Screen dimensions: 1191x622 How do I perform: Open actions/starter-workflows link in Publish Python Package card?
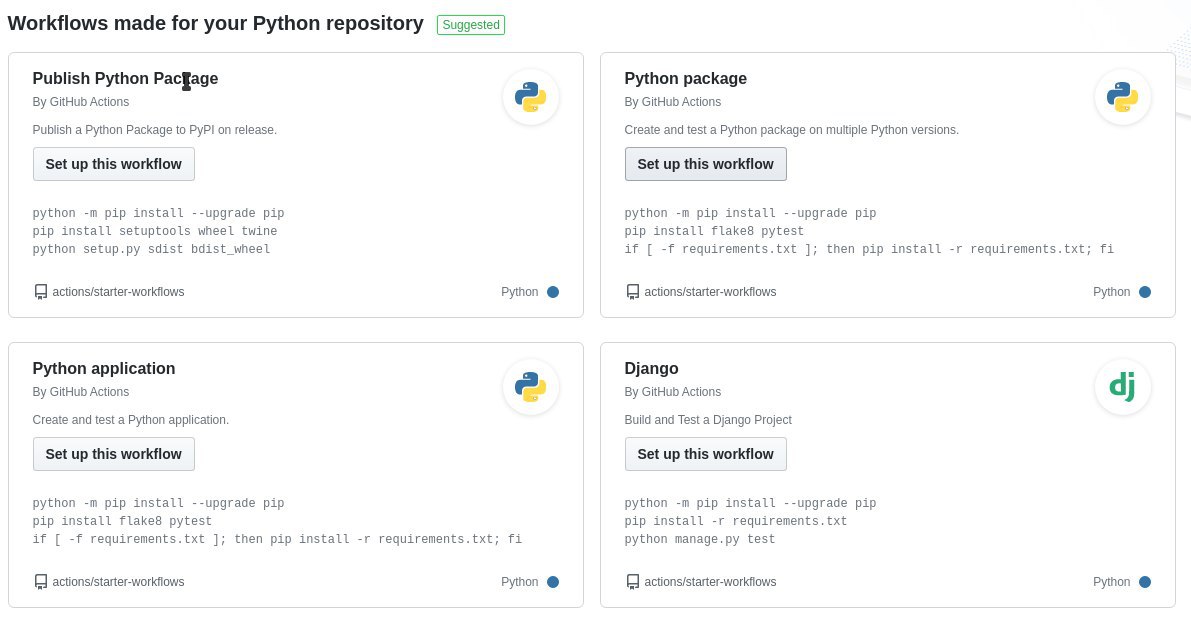(x=118, y=292)
